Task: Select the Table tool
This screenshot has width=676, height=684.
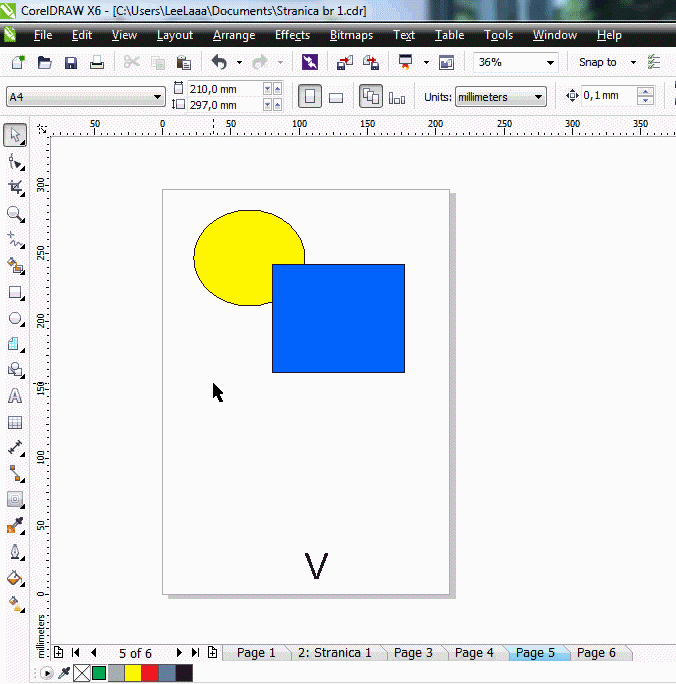Action: (15, 422)
